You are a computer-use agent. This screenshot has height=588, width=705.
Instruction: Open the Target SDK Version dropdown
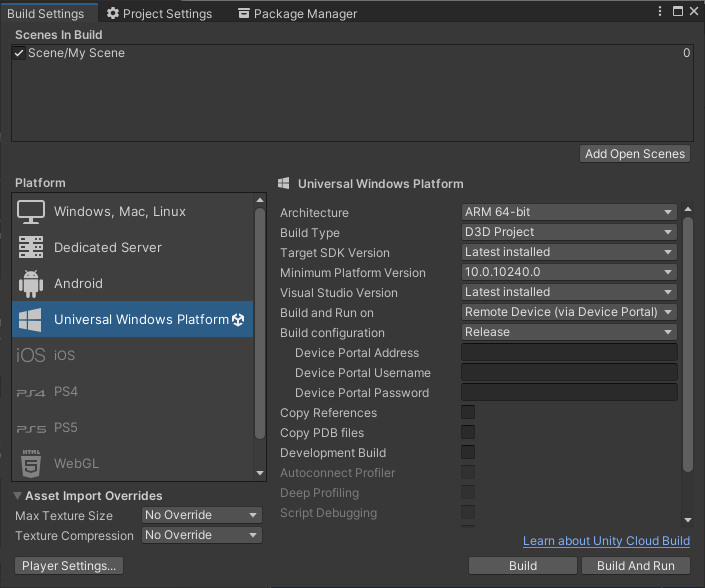point(569,252)
